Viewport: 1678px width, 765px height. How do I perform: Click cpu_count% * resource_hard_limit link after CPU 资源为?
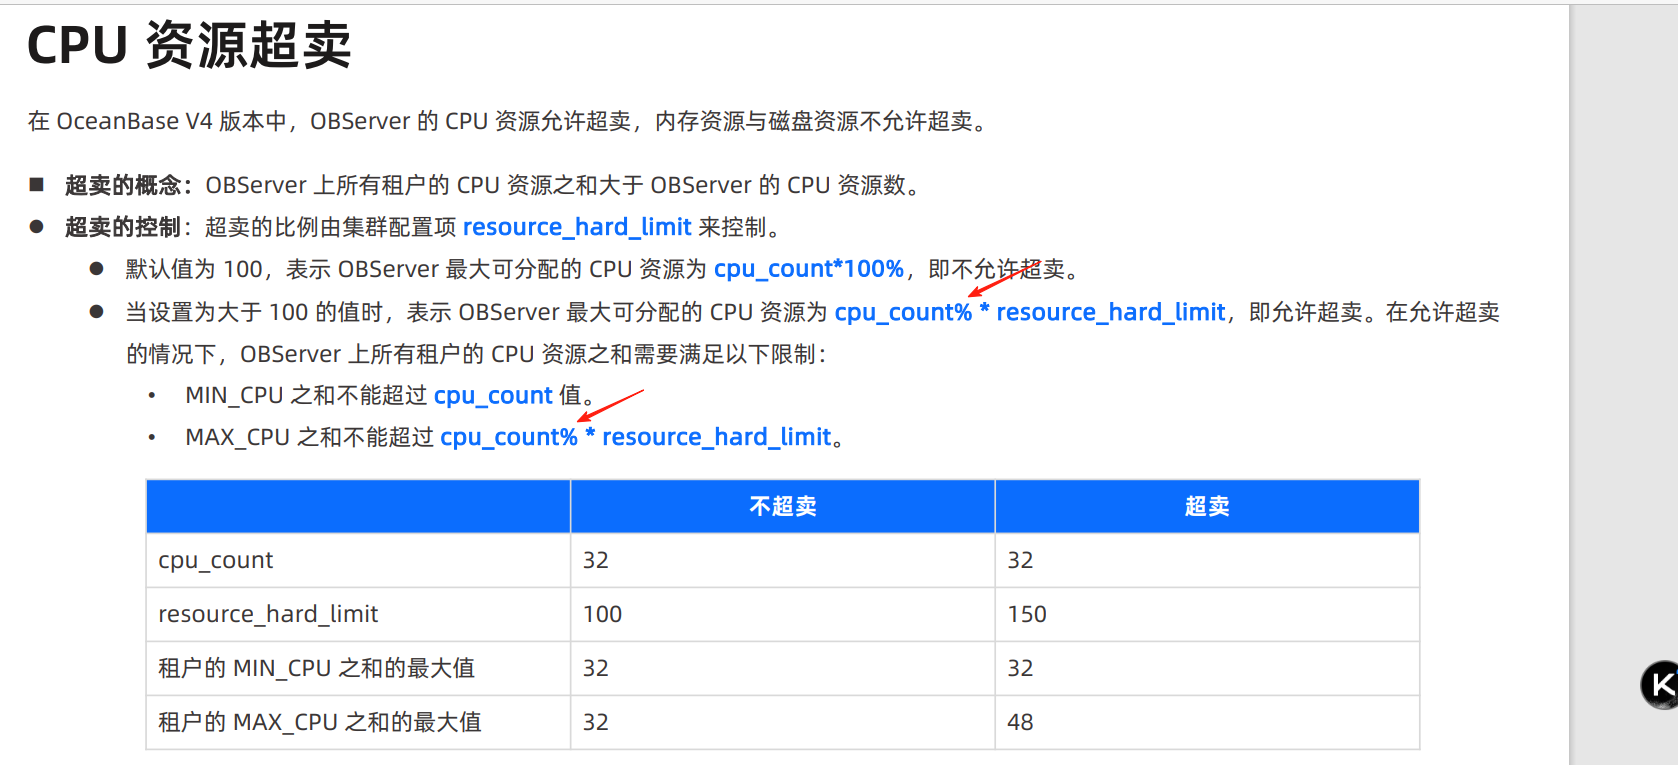1030,312
